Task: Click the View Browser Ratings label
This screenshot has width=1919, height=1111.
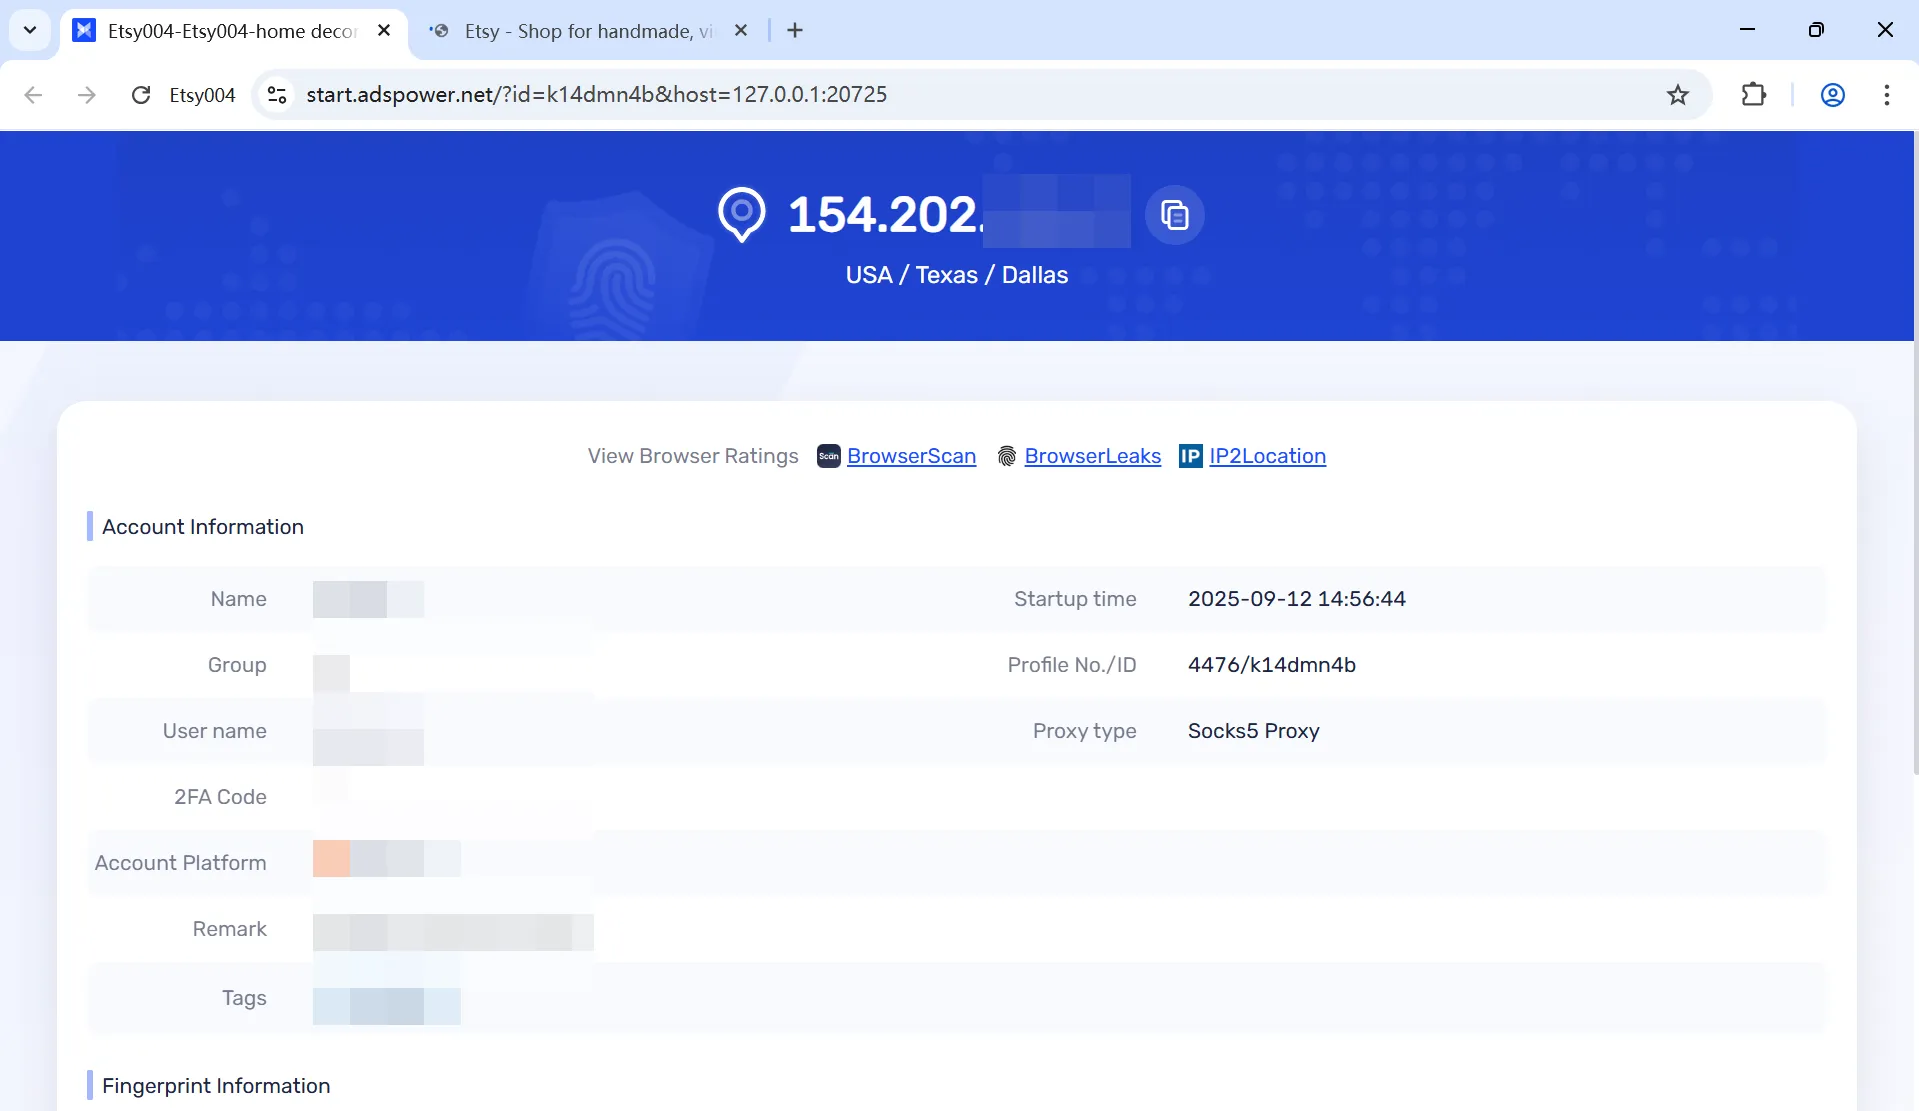Action: tap(692, 456)
